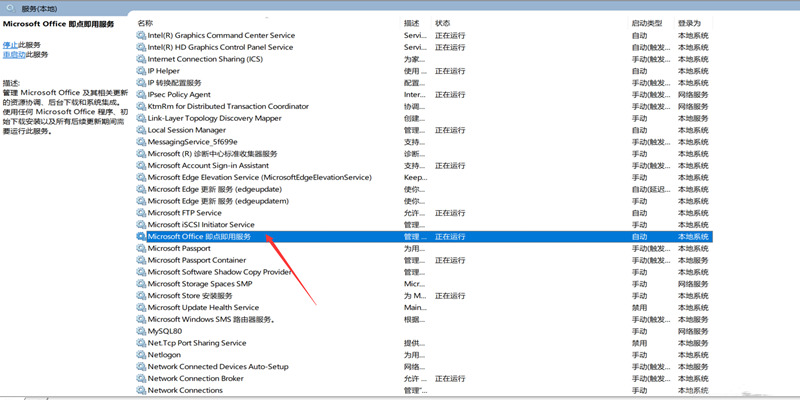This screenshot has width=800, height=400.
Task: Select the Network Connections service entry
Action: point(185,390)
